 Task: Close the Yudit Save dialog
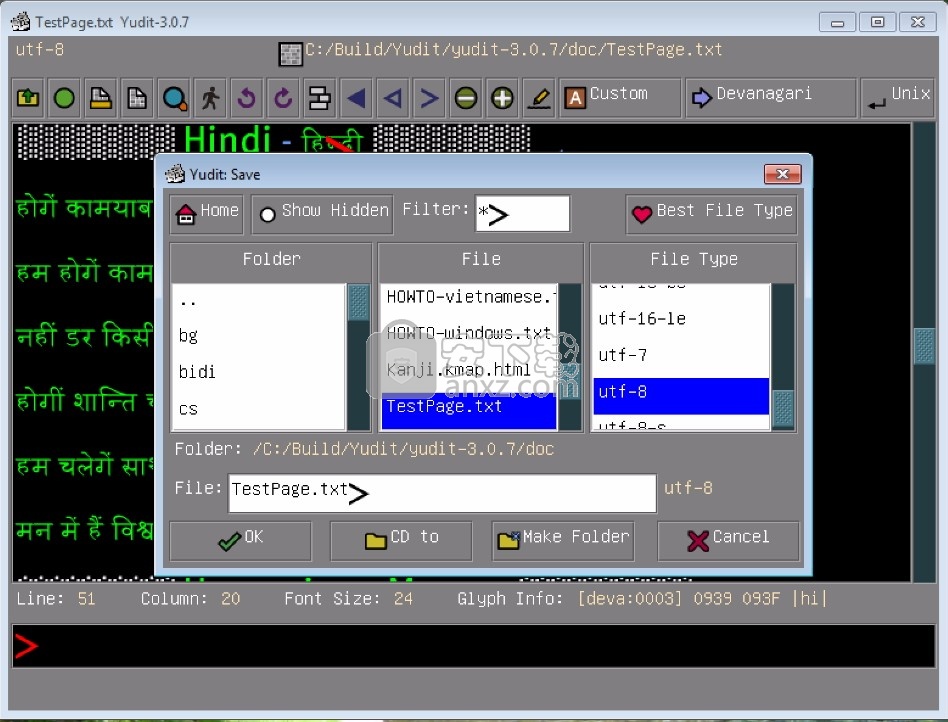point(782,174)
